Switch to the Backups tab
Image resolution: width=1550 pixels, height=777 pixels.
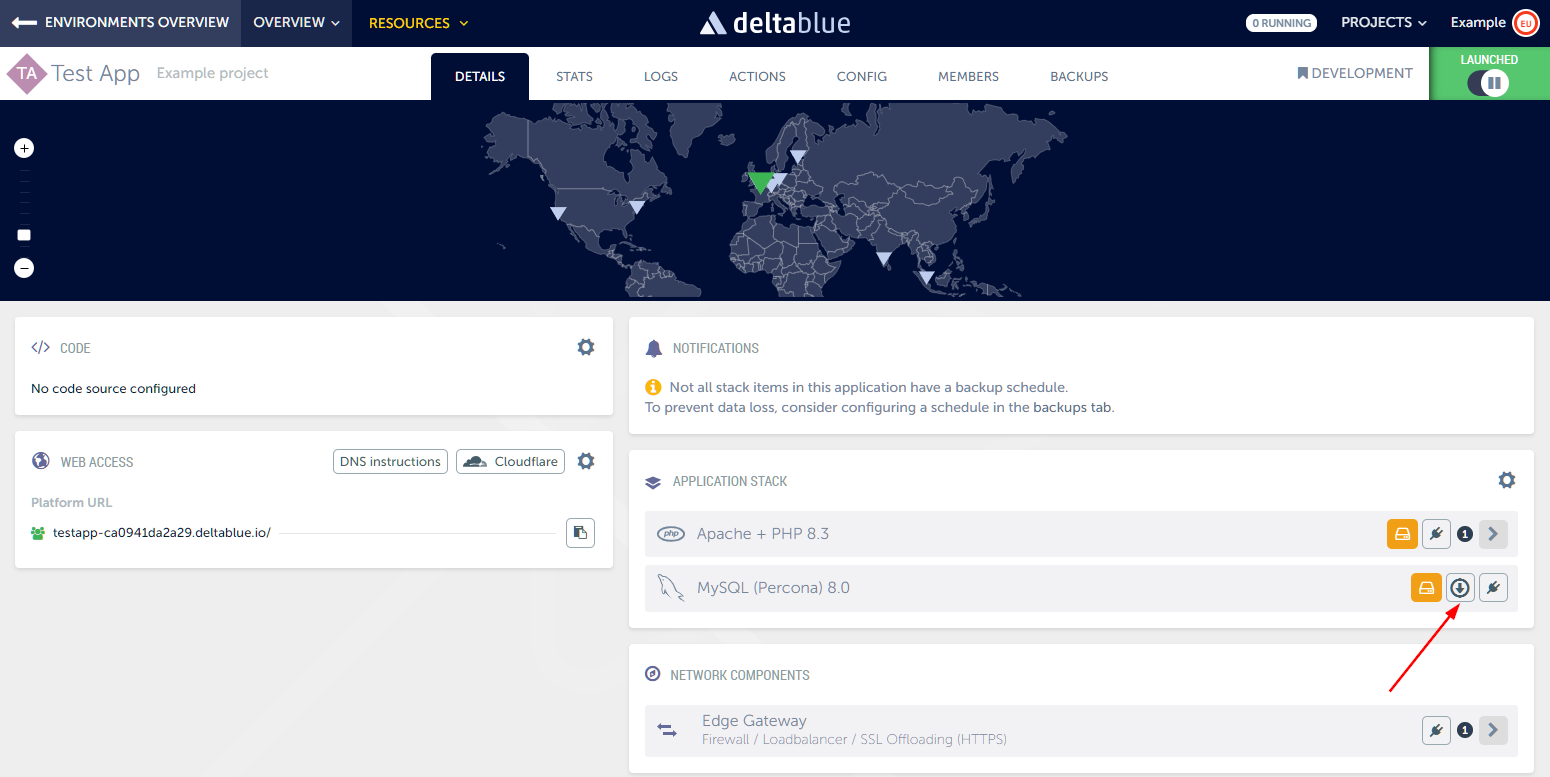coord(1078,76)
